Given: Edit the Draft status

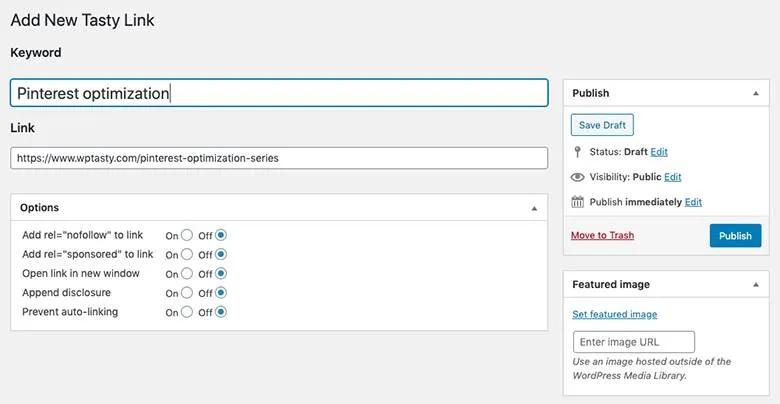Looking at the screenshot, I should (659, 152).
